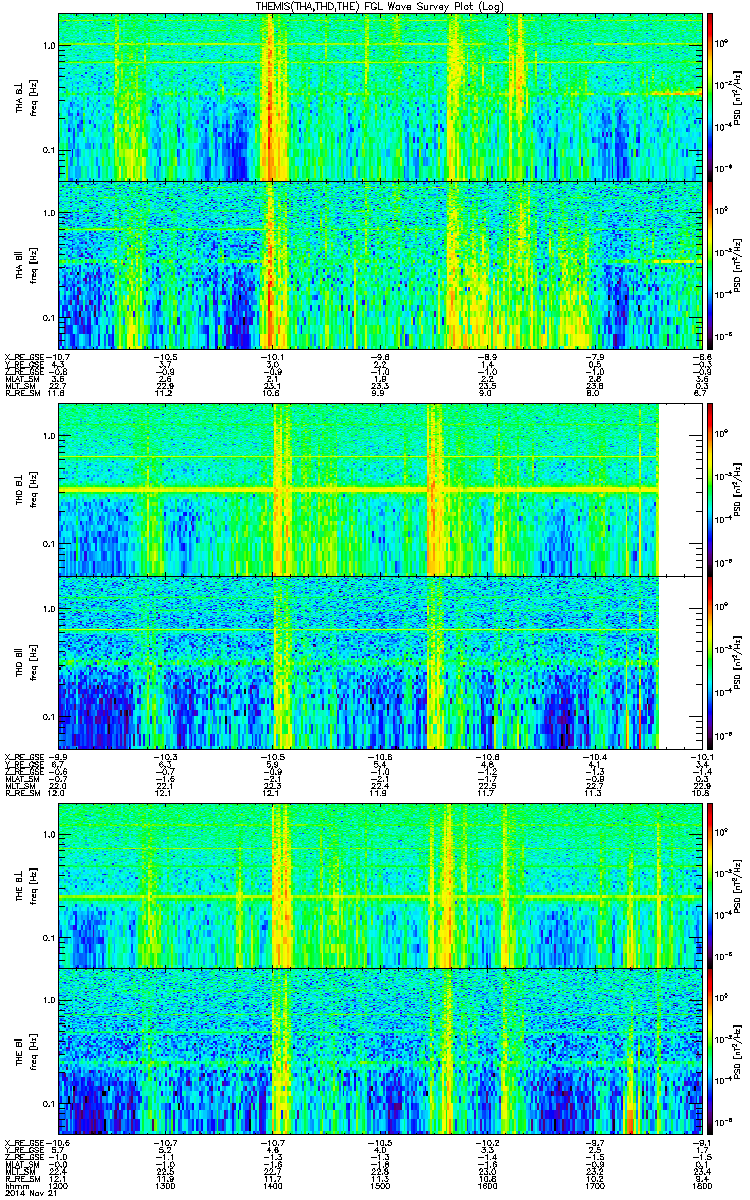This screenshot has height=1200, width=750.
Task: Click the 'X_RE_GSE' row label under the THA panels
Action: point(26,356)
